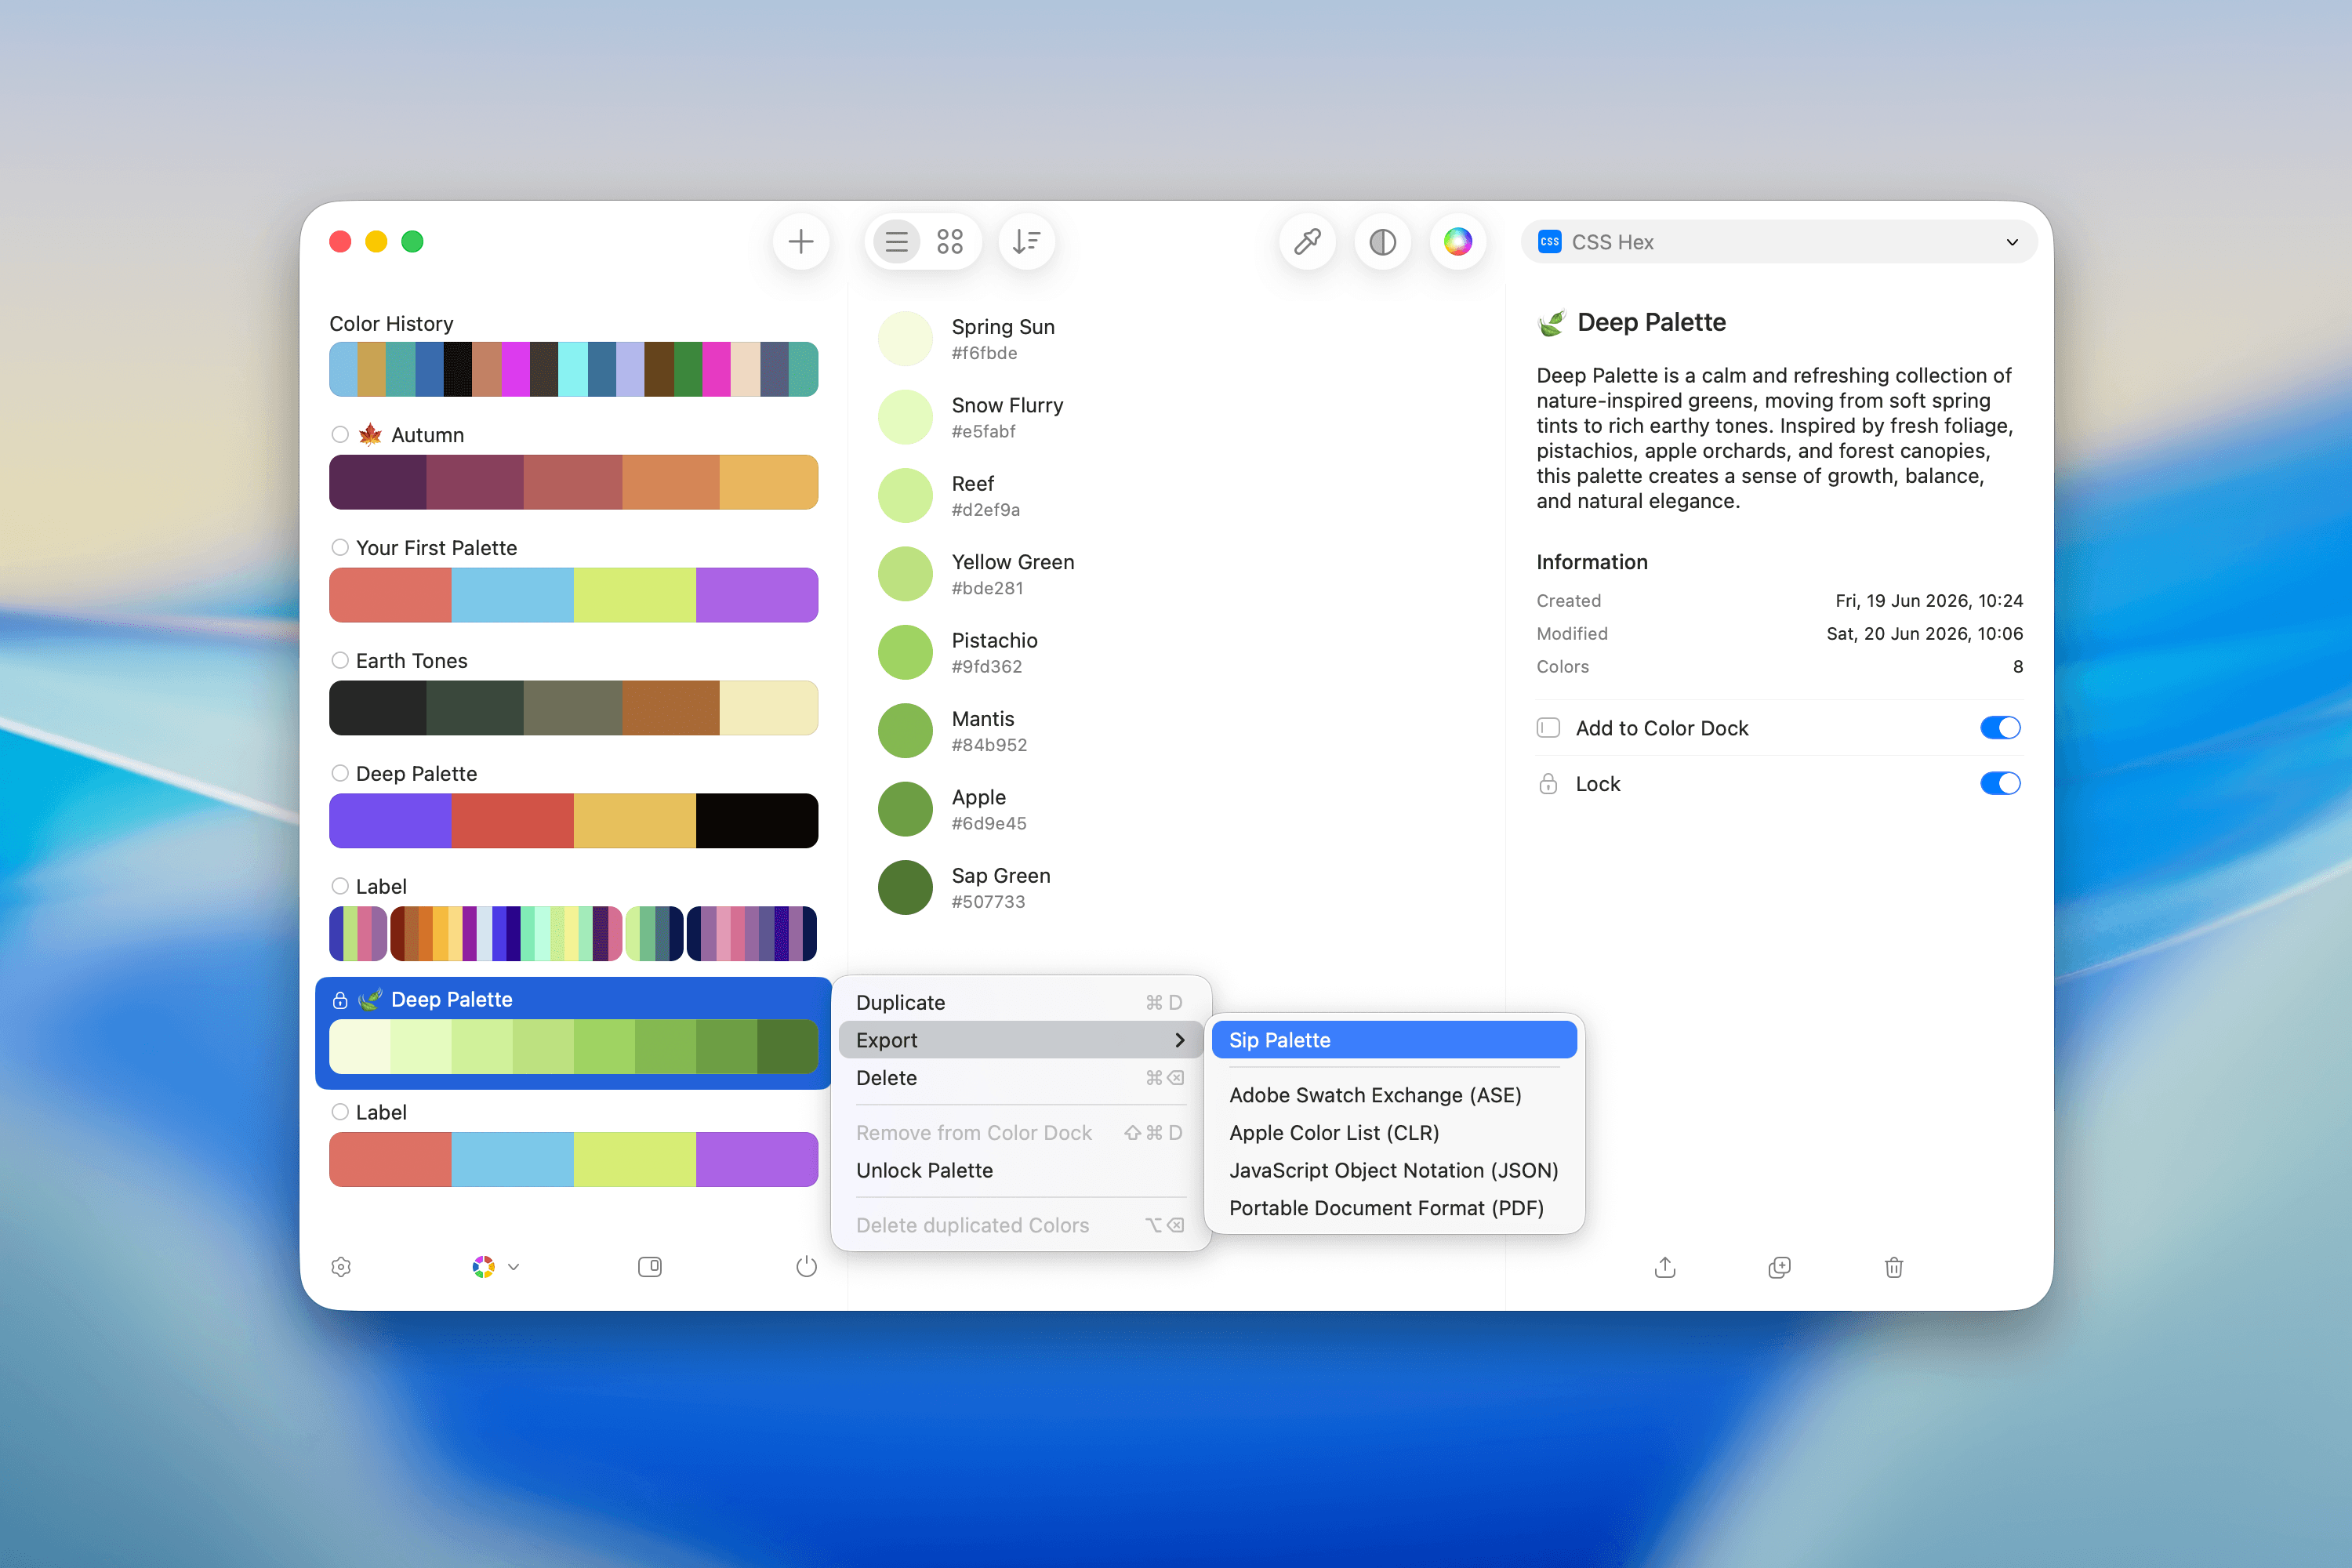
Task: Select the Earth Tones radio button
Action: pyautogui.click(x=340, y=660)
